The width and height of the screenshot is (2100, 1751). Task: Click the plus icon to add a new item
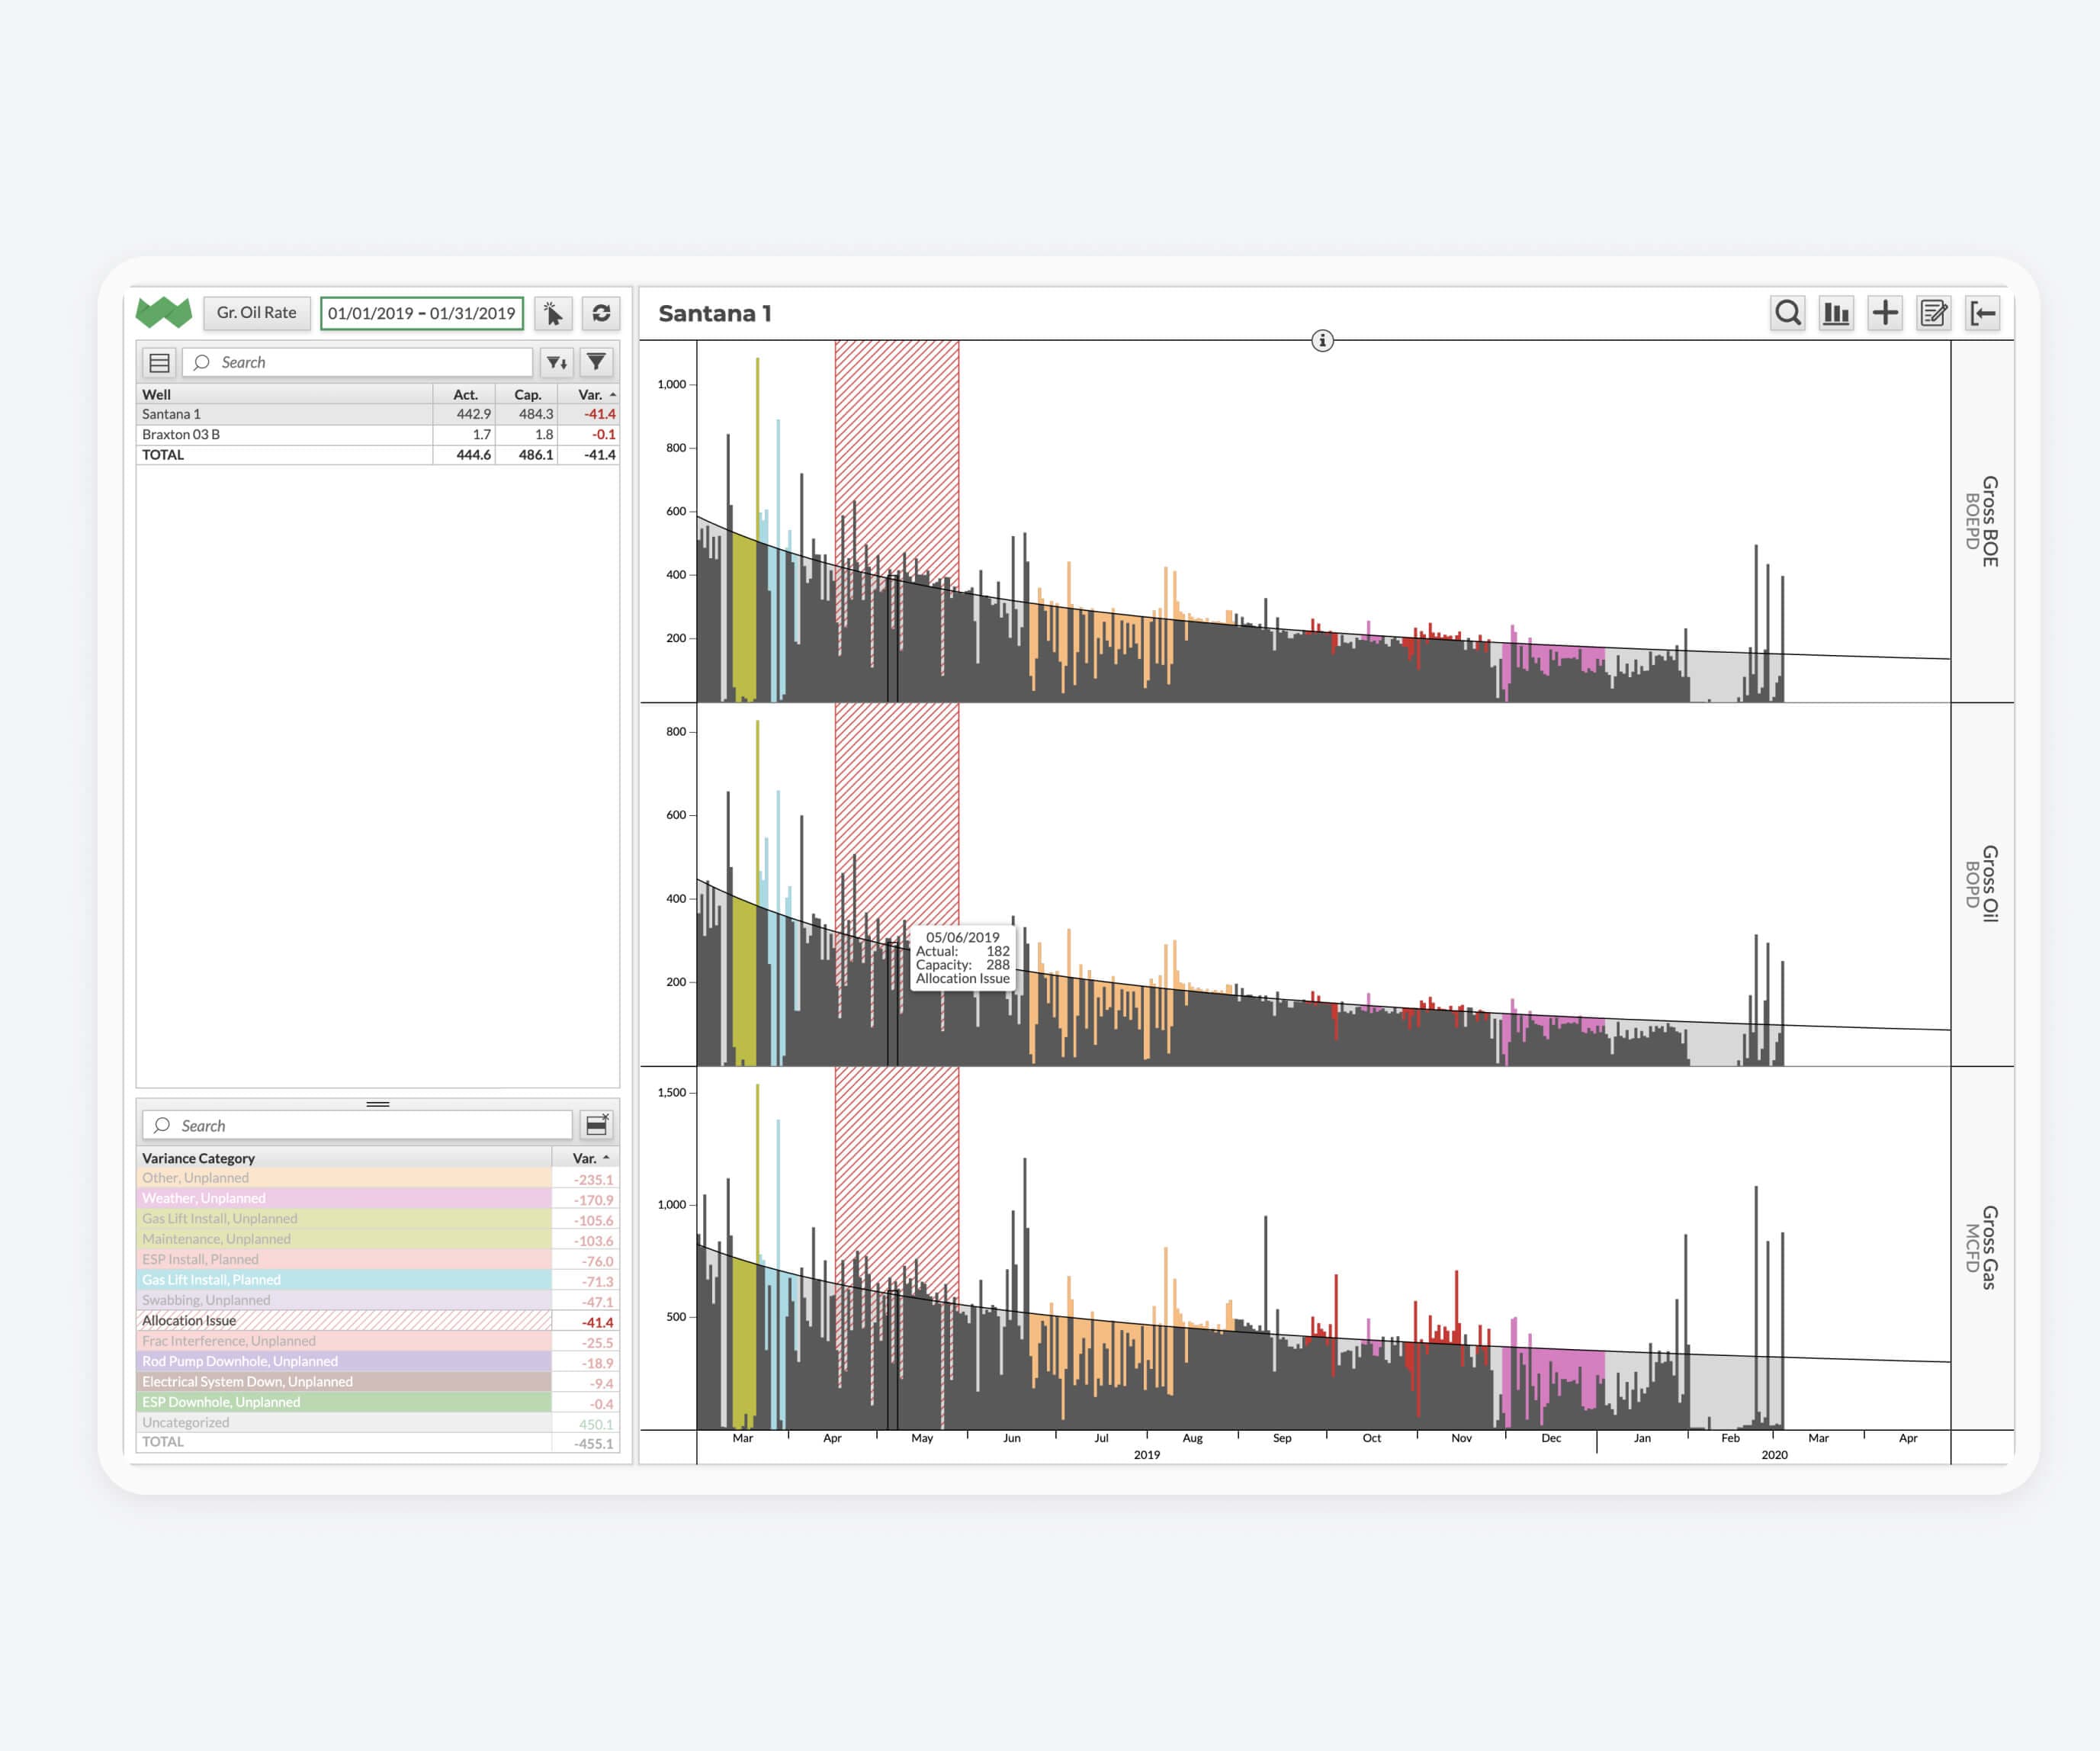[x=1885, y=313]
